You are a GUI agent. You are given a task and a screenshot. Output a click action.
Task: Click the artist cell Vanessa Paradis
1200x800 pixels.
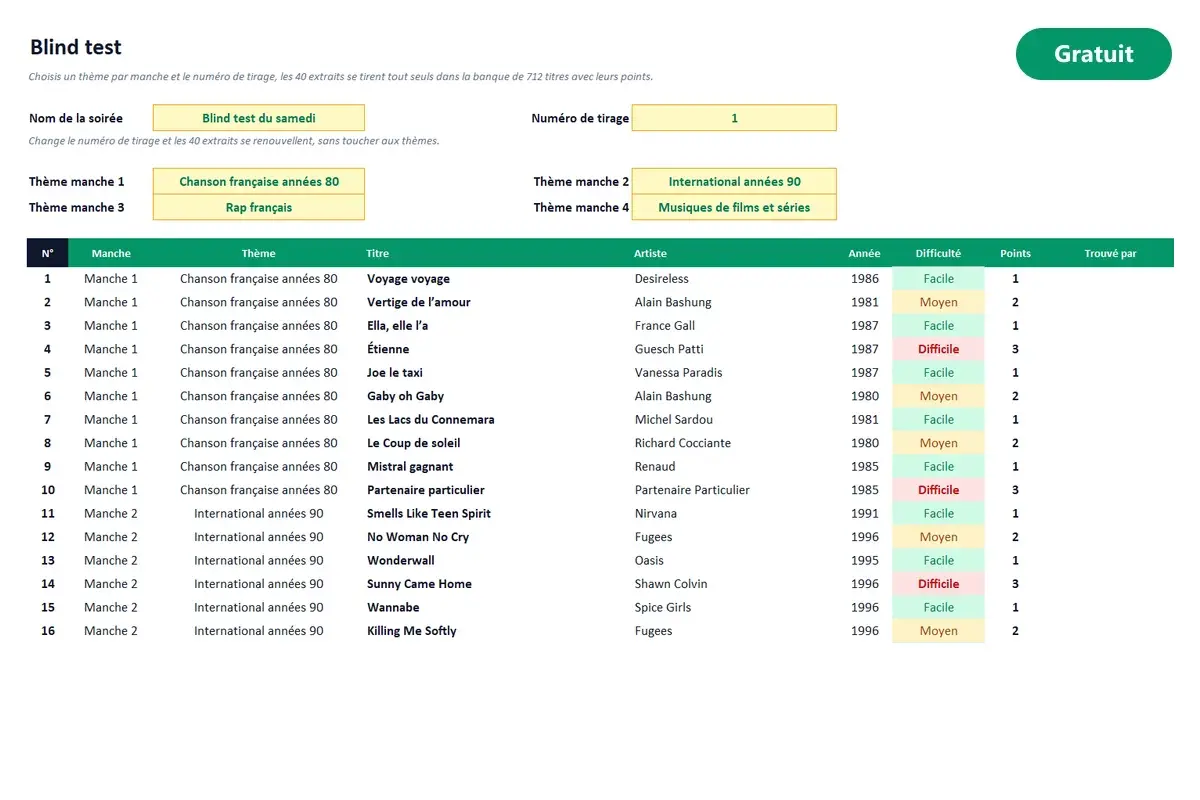pyautogui.click(x=678, y=373)
